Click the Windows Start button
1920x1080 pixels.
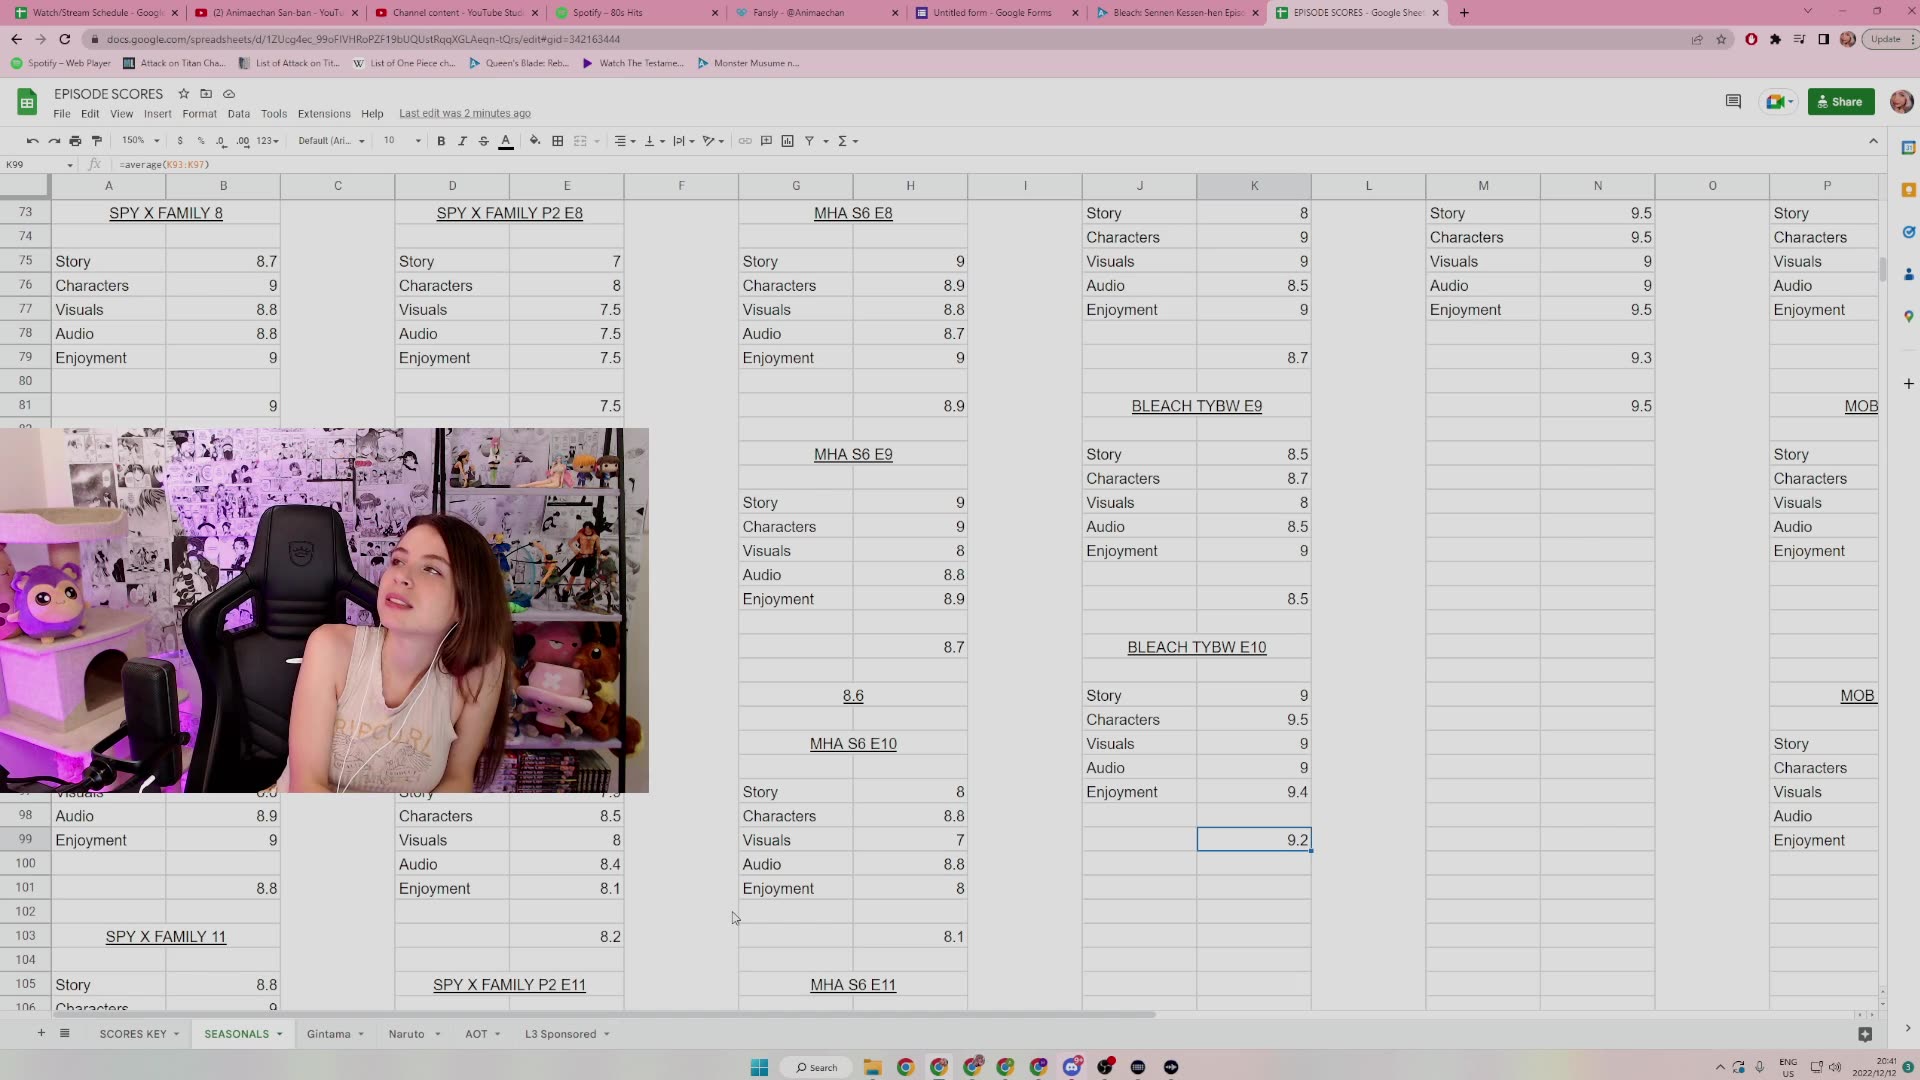click(x=759, y=1067)
